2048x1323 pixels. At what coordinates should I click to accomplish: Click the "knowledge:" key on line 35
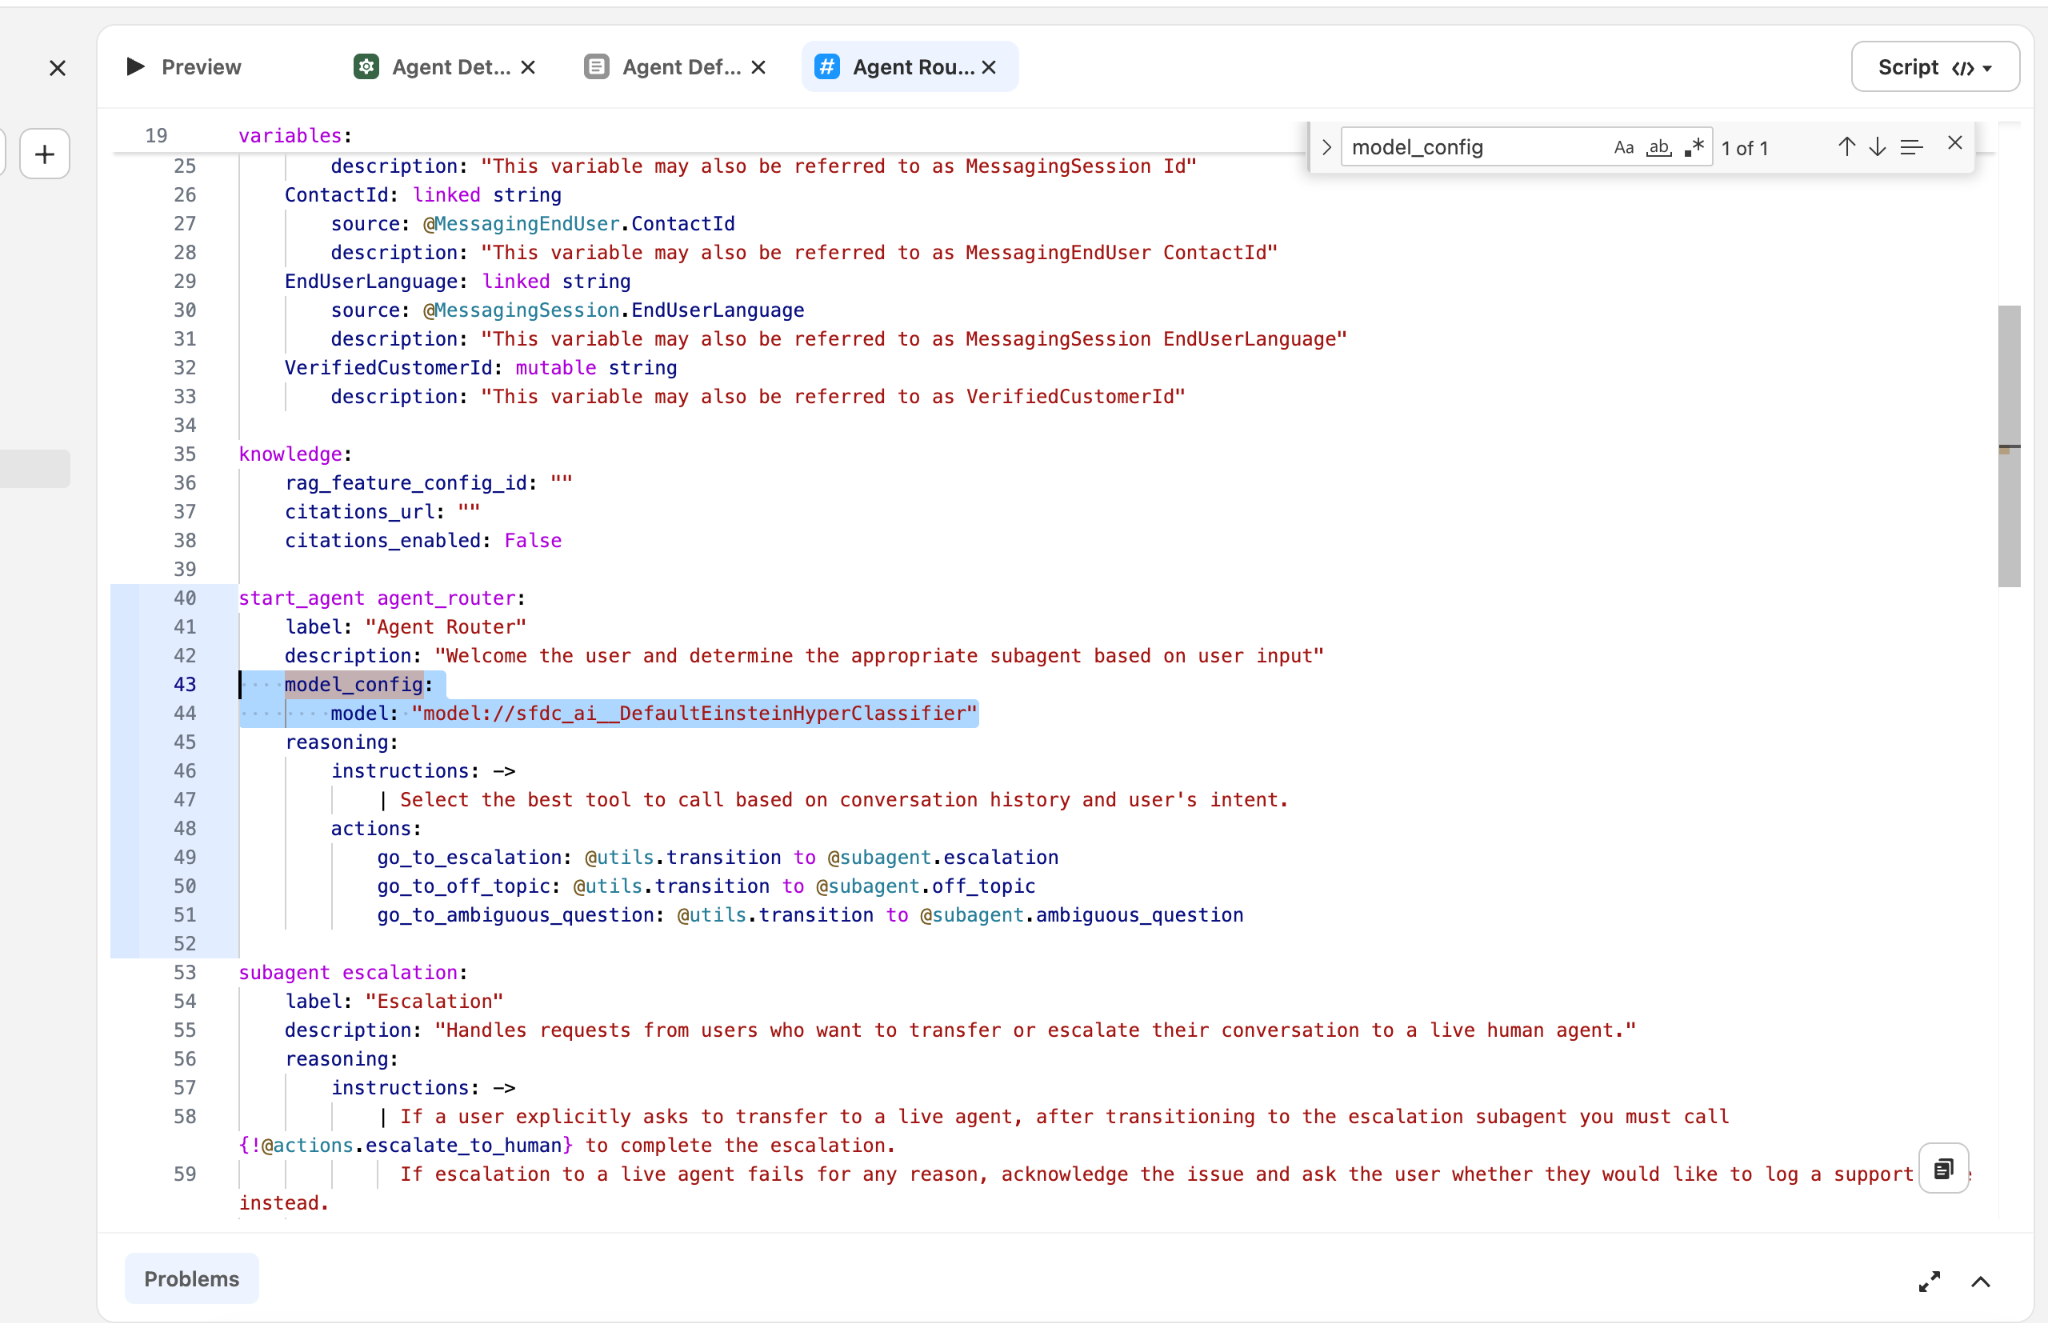point(295,454)
